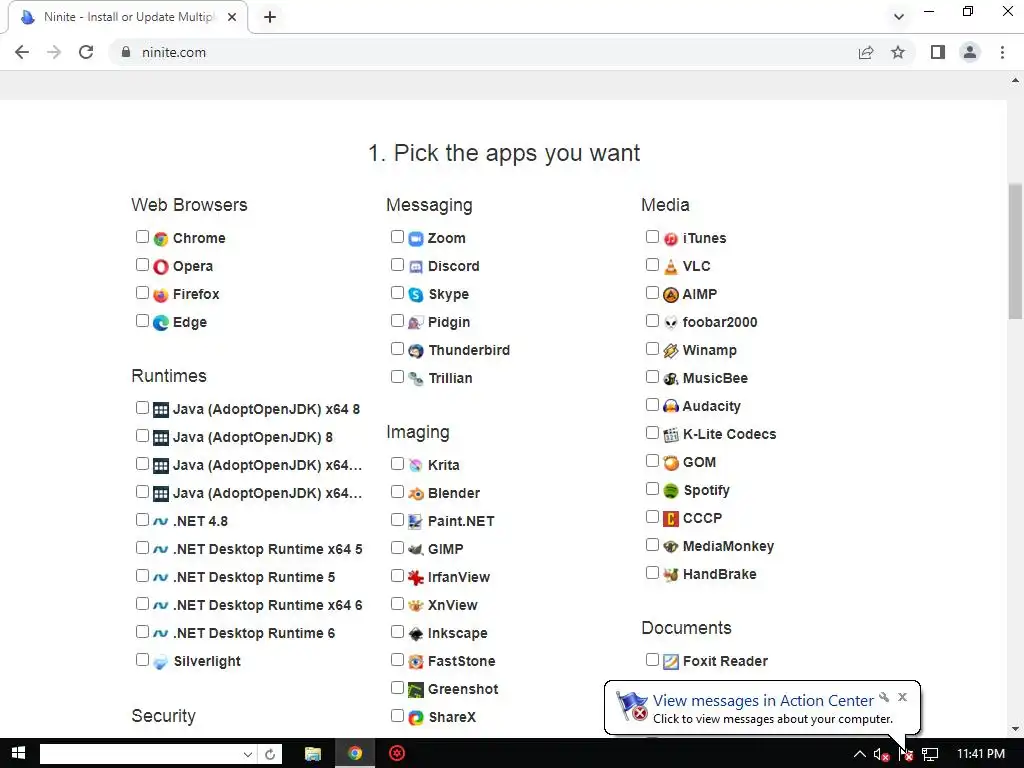The width and height of the screenshot is (1024, 768).
Task: Click the iTunes app icon
Action: (x=671, y=238)
